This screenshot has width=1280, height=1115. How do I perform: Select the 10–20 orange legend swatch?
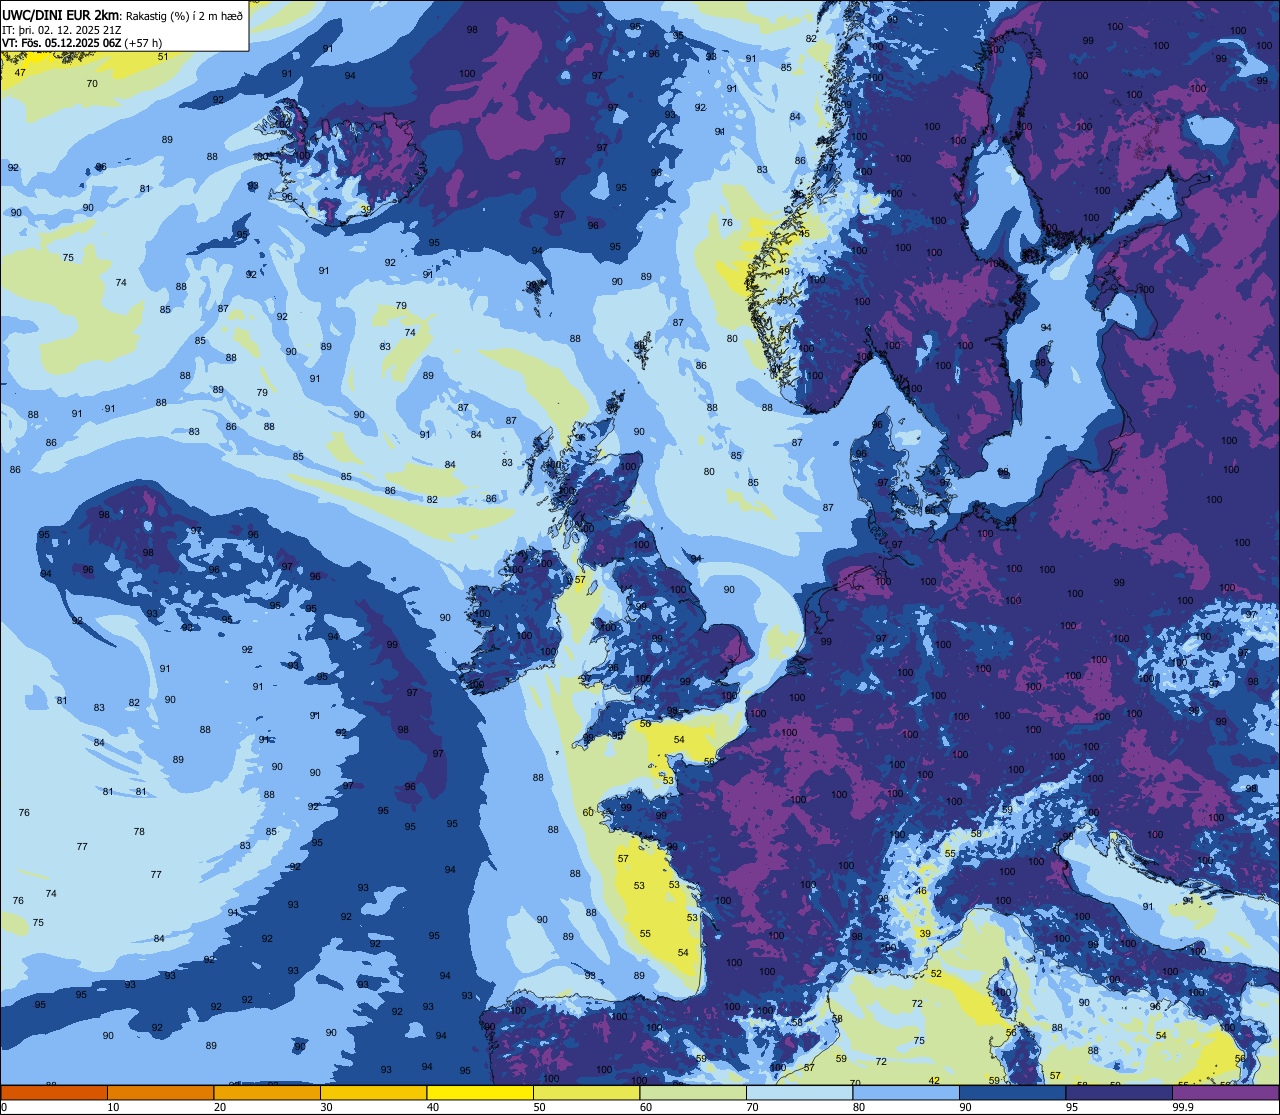click(x=160, y=1092)
